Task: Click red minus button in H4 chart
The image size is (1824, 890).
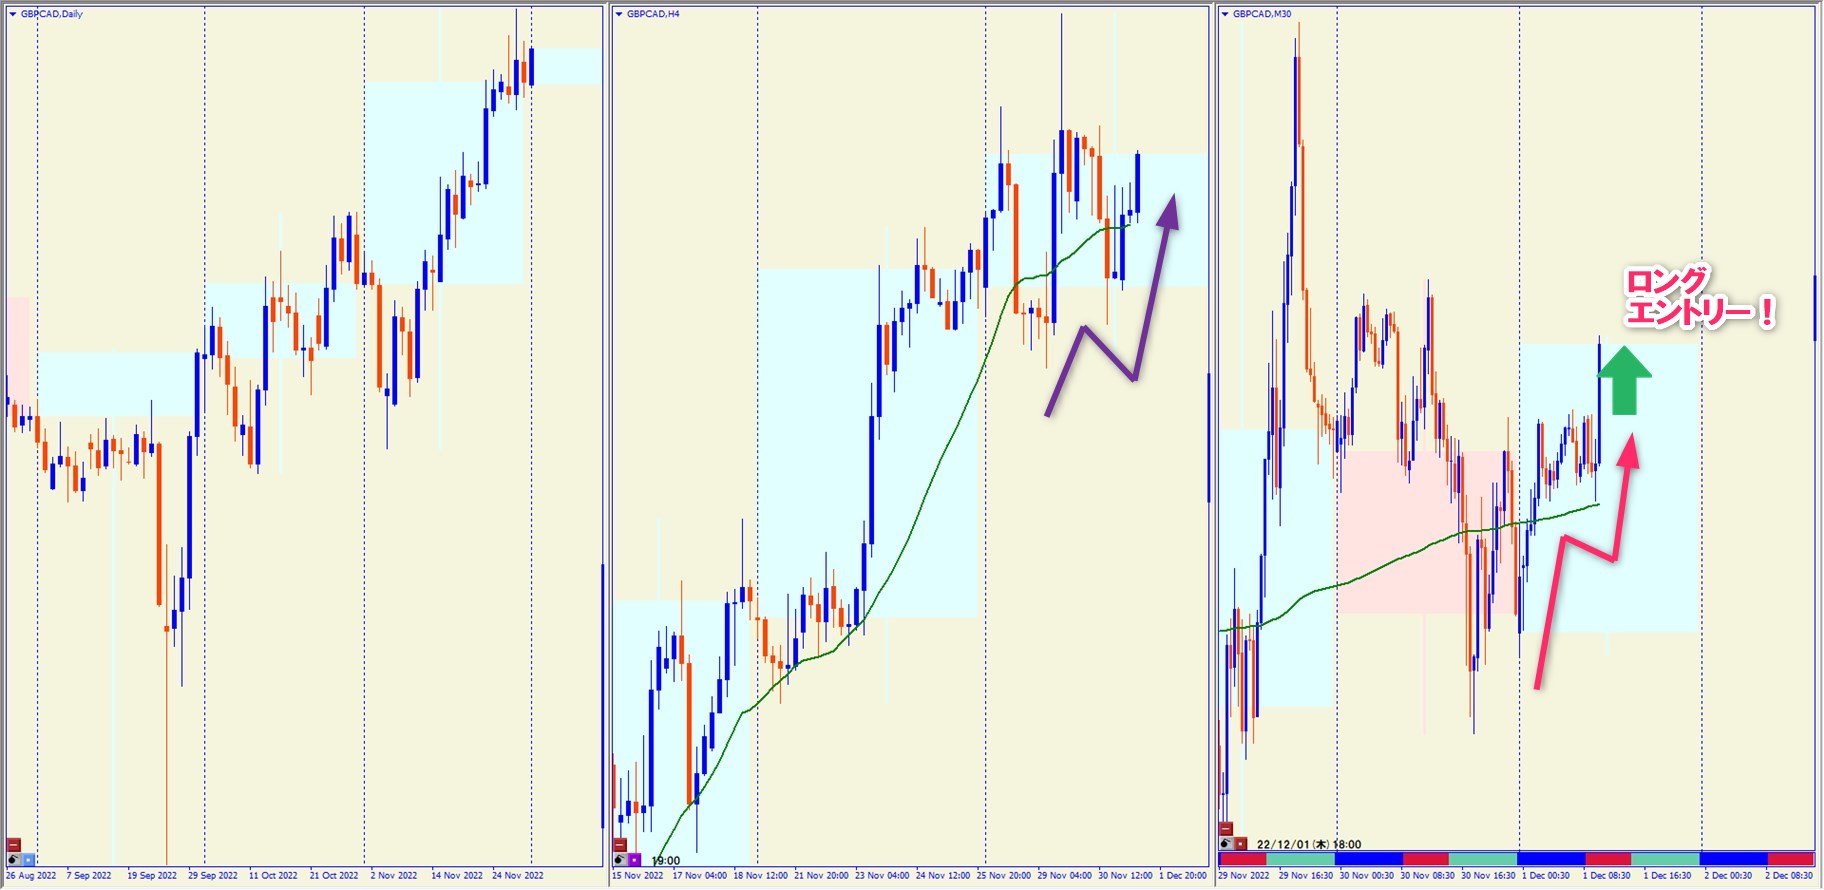Action: pos(620,845)
